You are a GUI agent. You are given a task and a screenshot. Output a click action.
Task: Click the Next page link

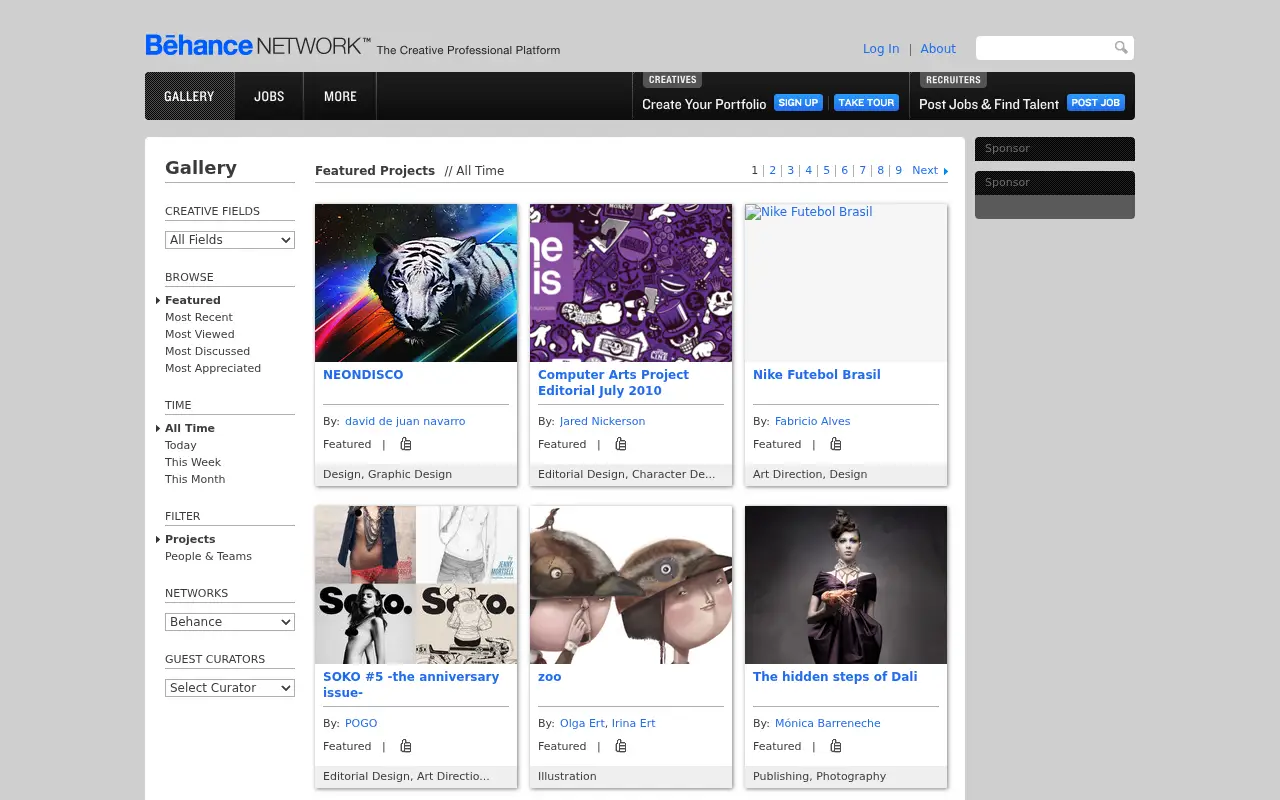click(925, 170)
